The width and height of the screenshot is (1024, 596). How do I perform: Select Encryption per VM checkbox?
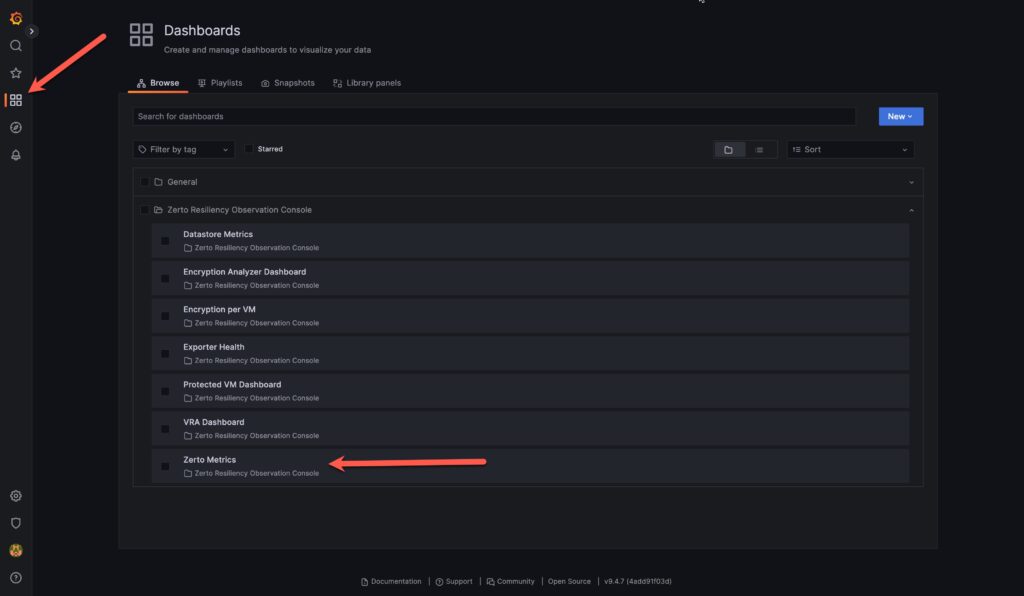(165, 316)
